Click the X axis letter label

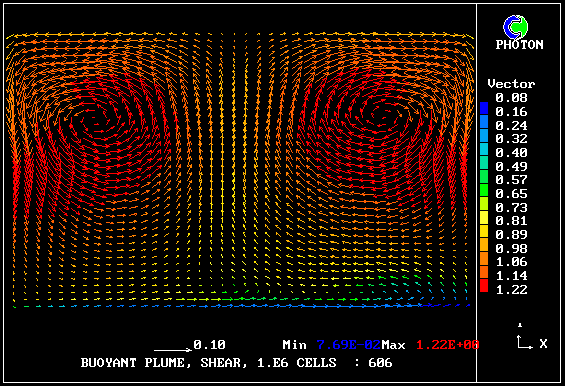(543, 343)
